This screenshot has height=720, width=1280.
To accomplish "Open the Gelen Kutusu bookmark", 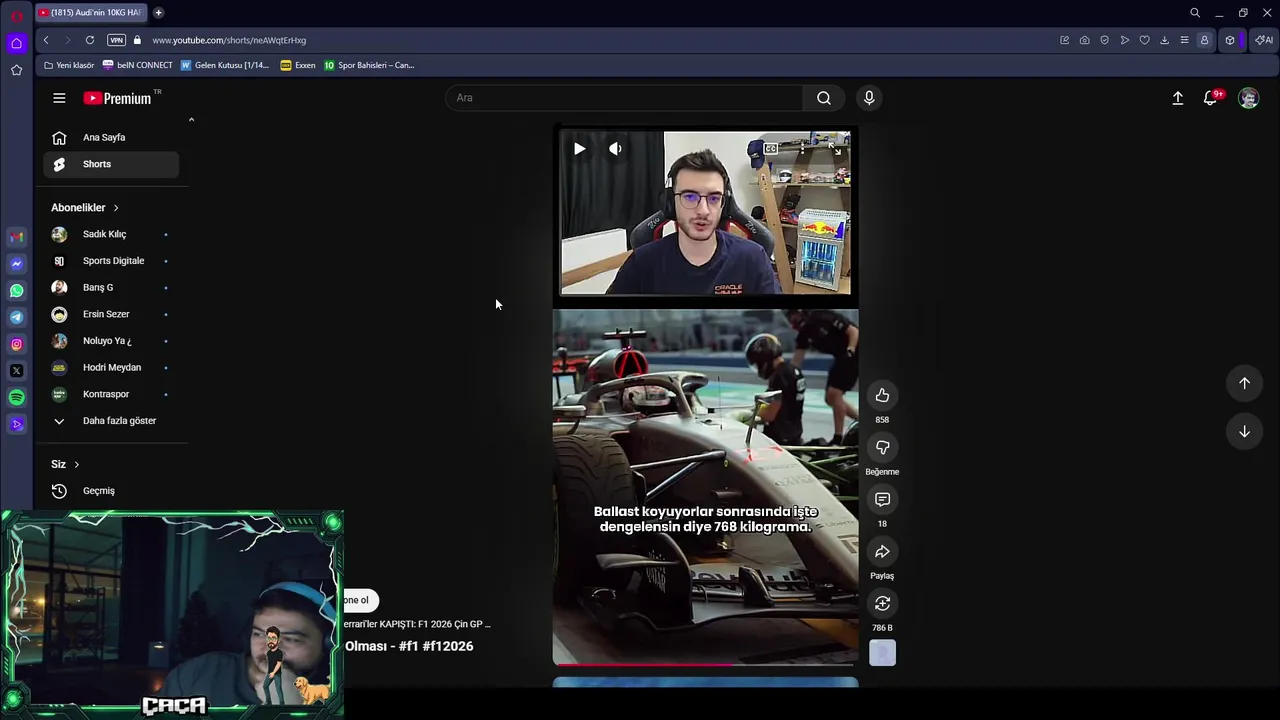I will tap(225, 65).
